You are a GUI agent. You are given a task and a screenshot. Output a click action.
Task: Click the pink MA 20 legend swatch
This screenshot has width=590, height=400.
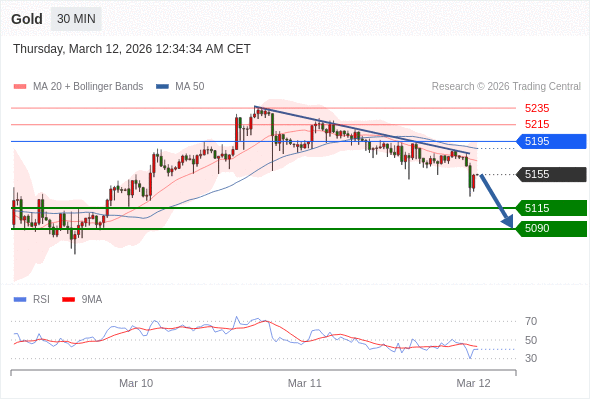point(20,87)
